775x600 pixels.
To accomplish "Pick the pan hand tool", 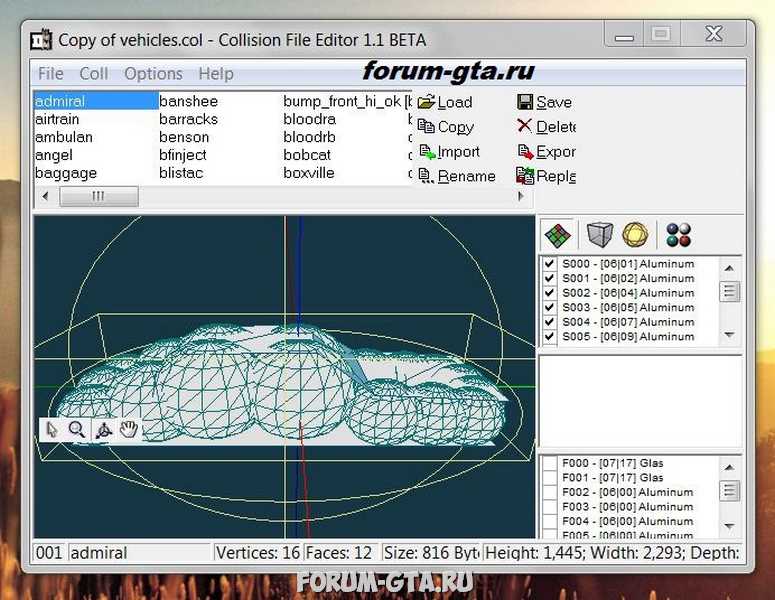I will pyautogui.click(x=129, y=429).
